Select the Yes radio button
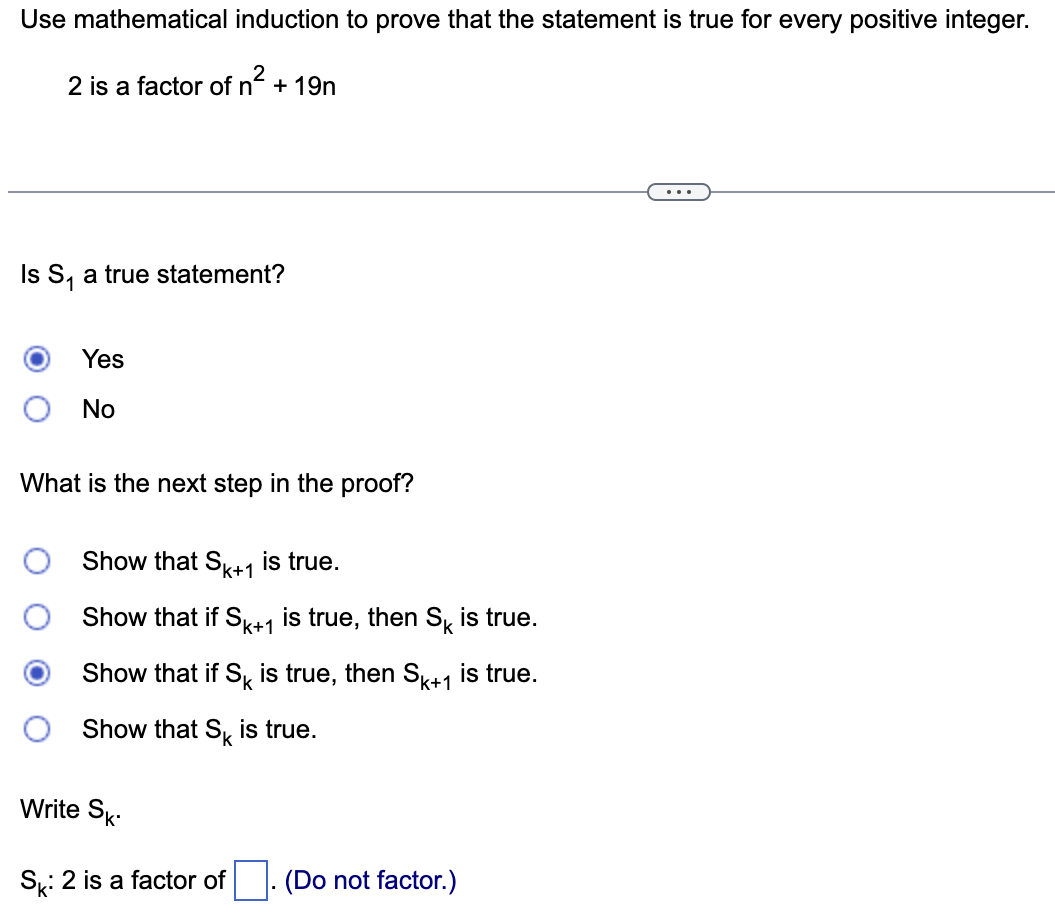 (37, 359)
